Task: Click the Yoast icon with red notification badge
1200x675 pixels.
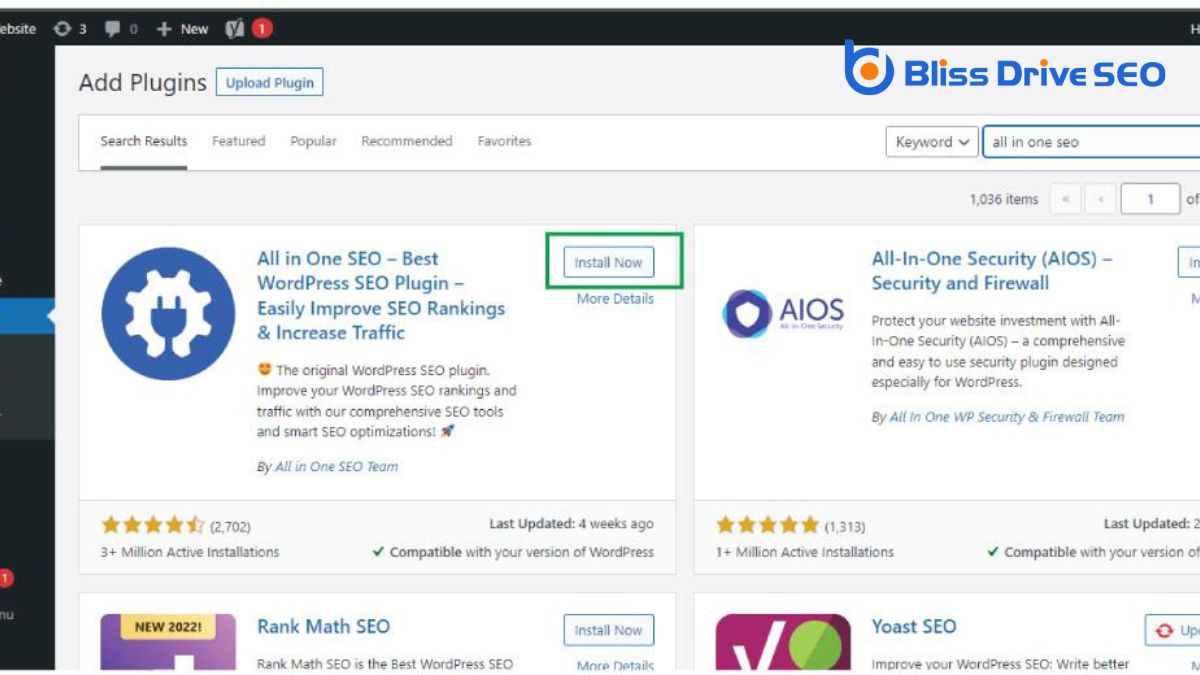Action: point(248,29)
